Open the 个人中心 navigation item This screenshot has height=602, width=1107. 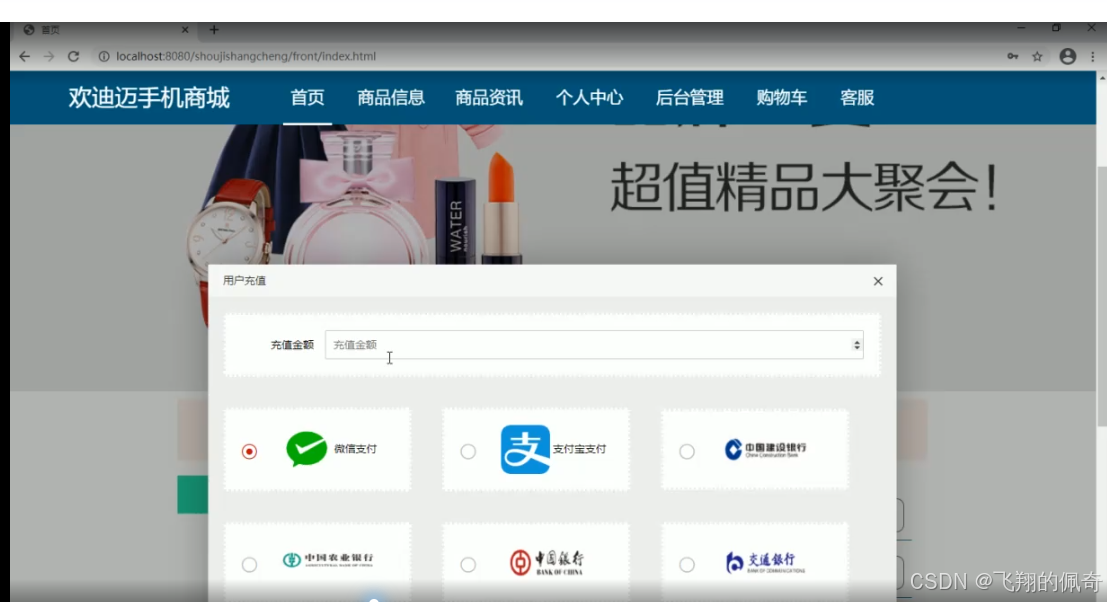click(589, 98)
